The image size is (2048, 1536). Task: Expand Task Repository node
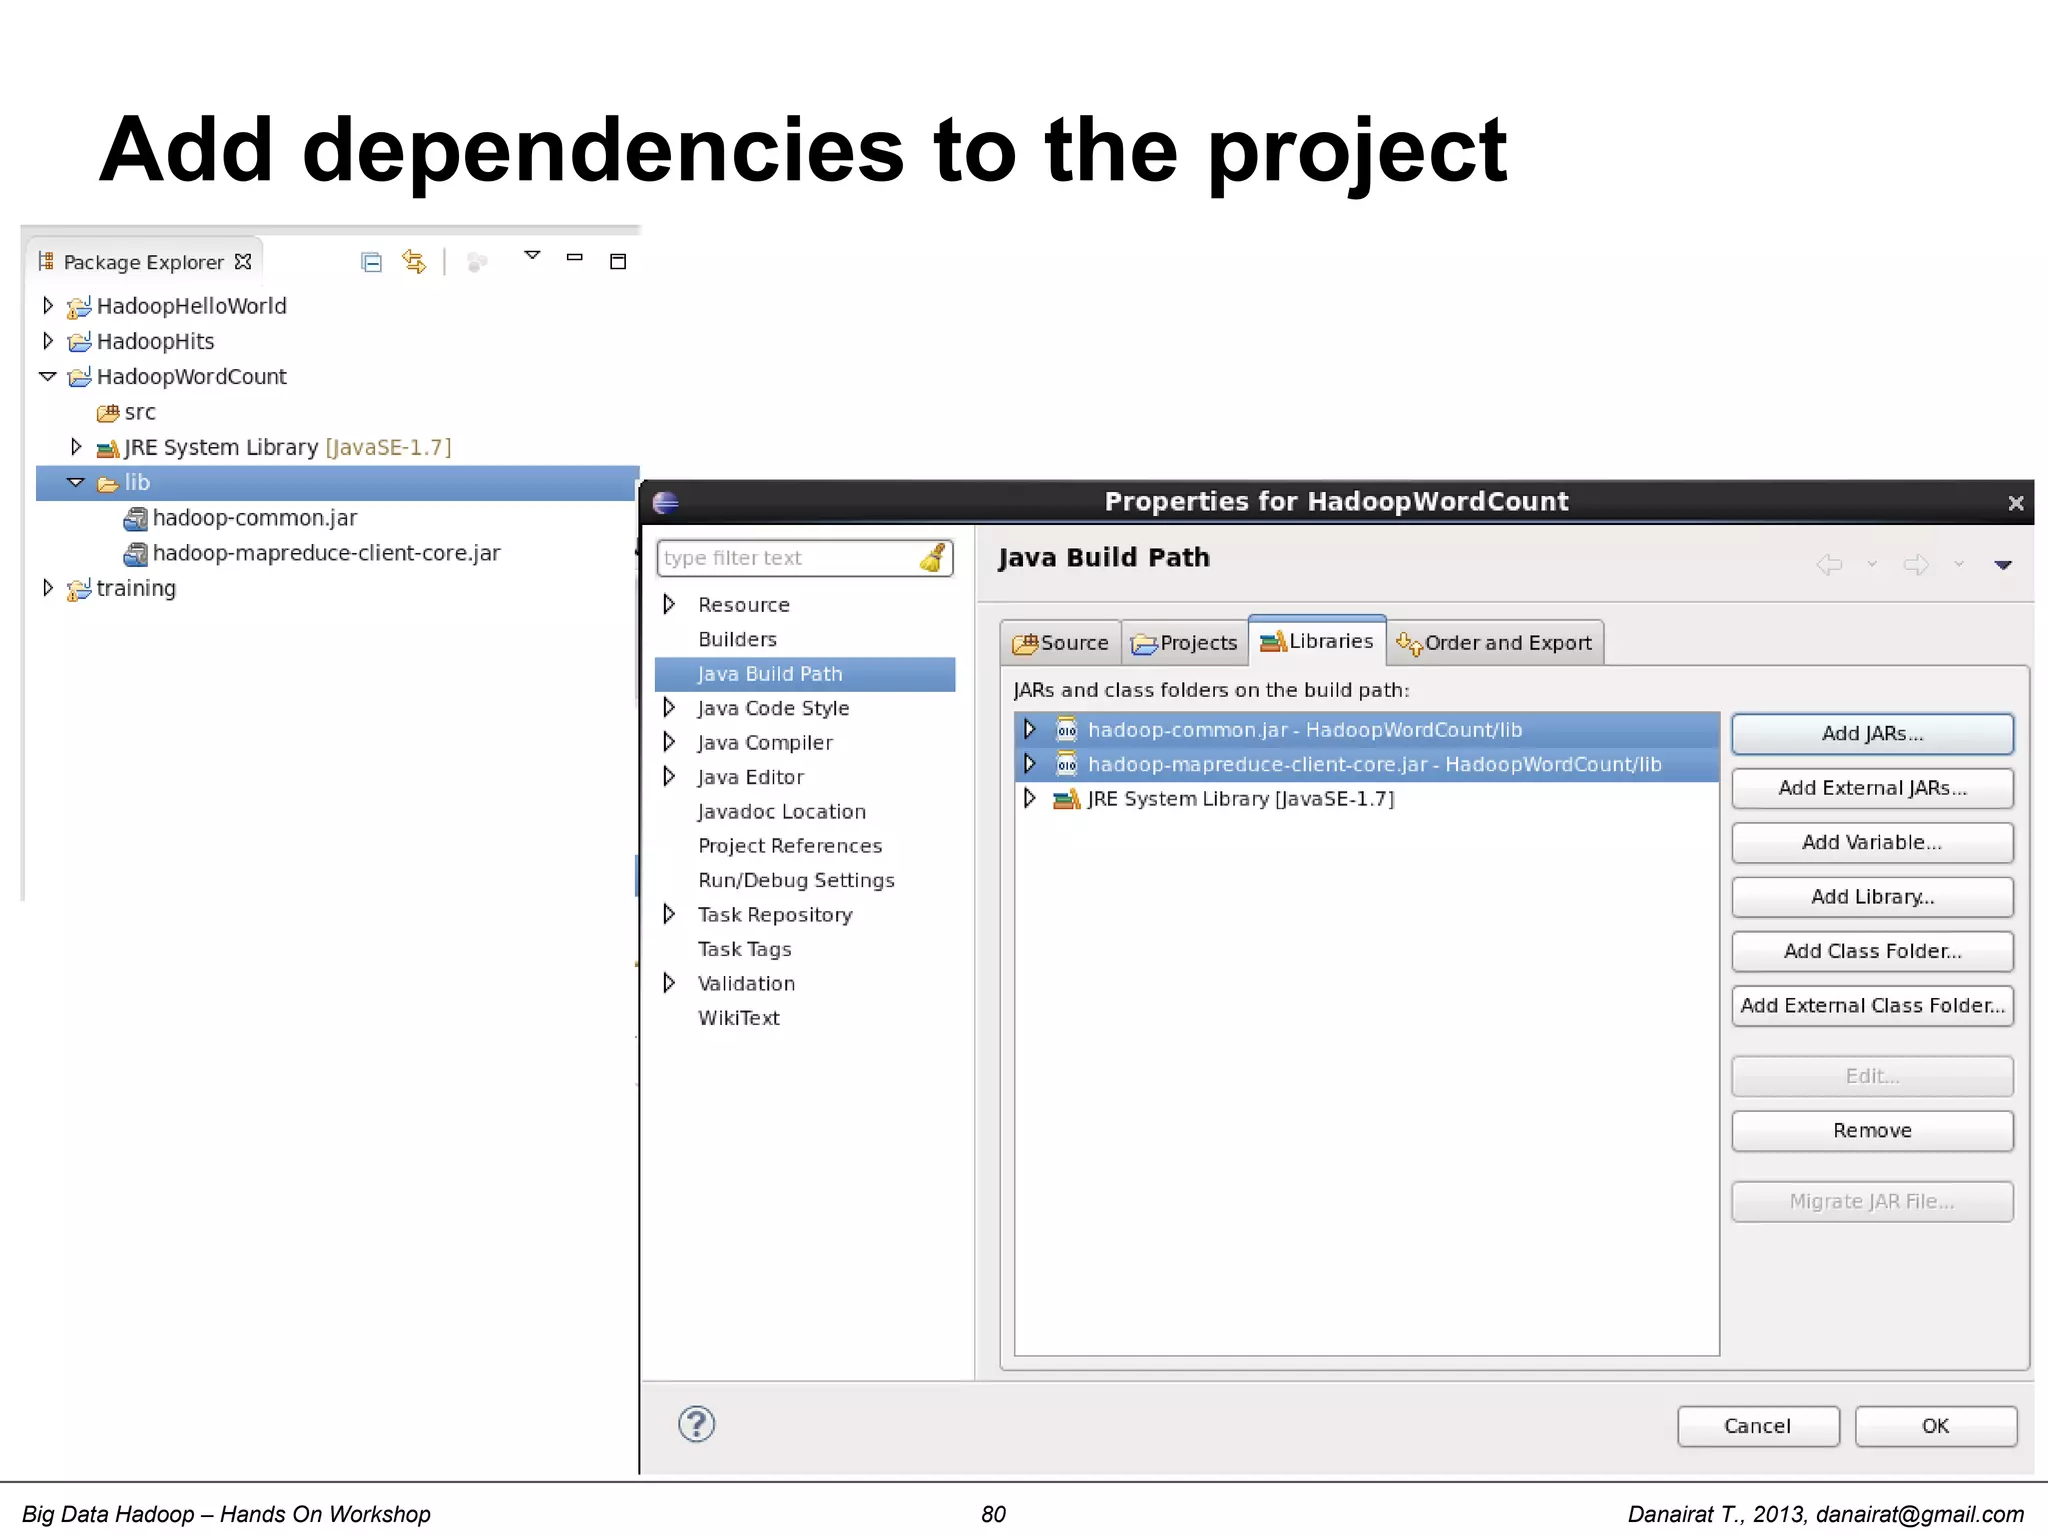coord(669,914)
